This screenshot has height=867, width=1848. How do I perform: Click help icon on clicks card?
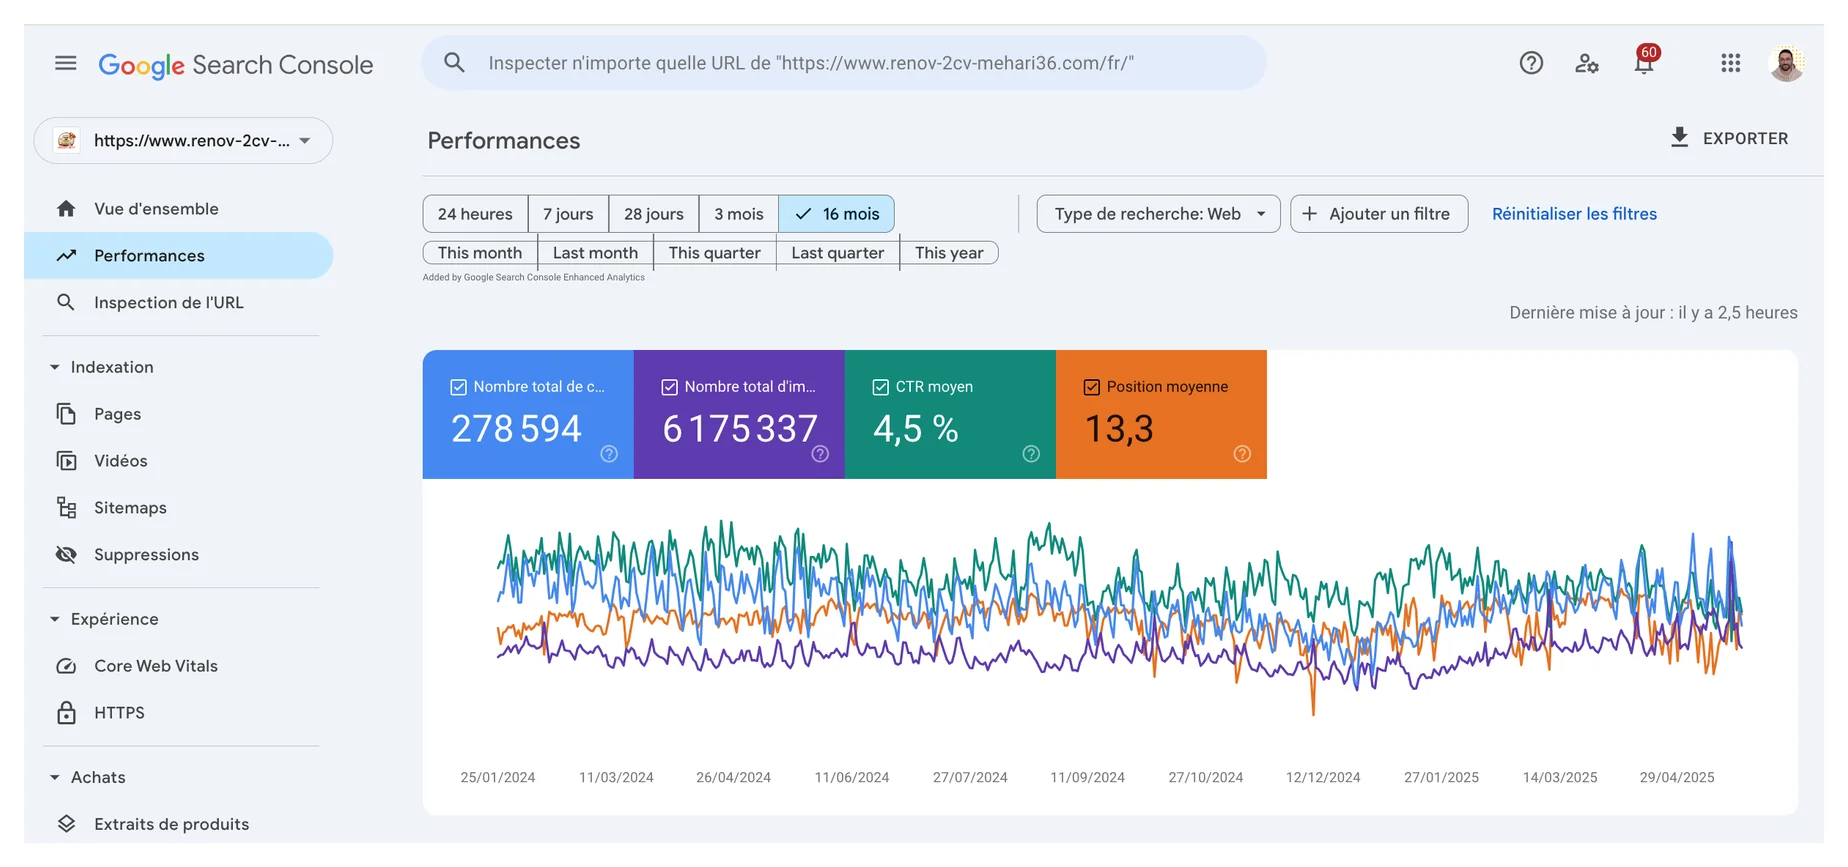pos(609,454)
